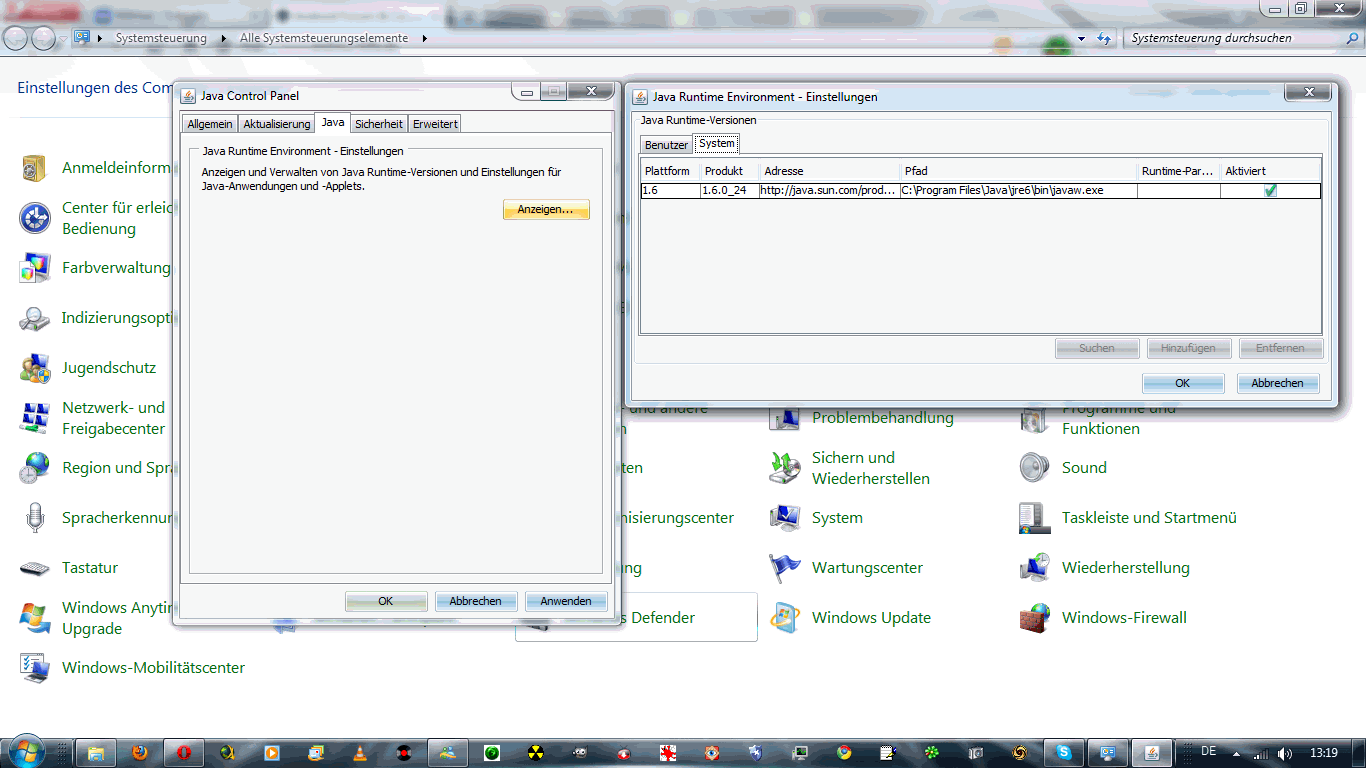This screenshot has height=768, width=1366.
Task: Launch Firefox from the taskbar
Action: click(x=141, y=752)
